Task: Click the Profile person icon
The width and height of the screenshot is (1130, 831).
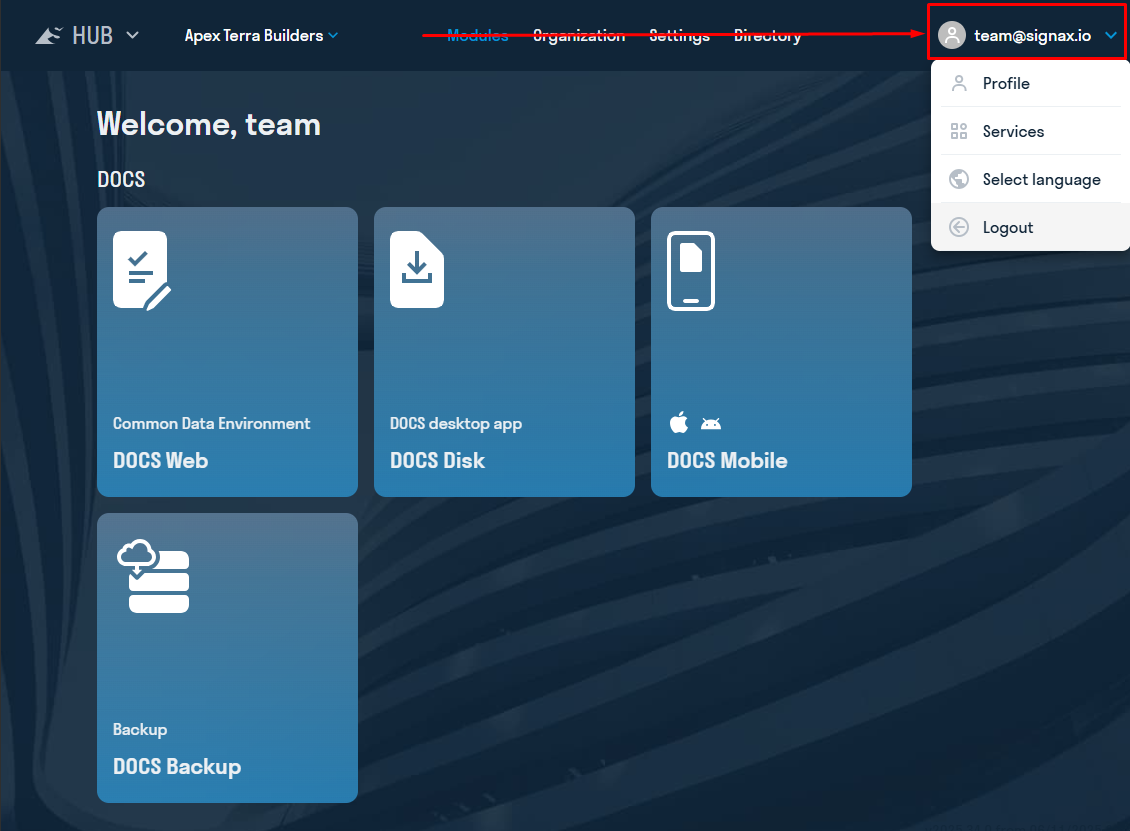Action: (x=958, y=84)
